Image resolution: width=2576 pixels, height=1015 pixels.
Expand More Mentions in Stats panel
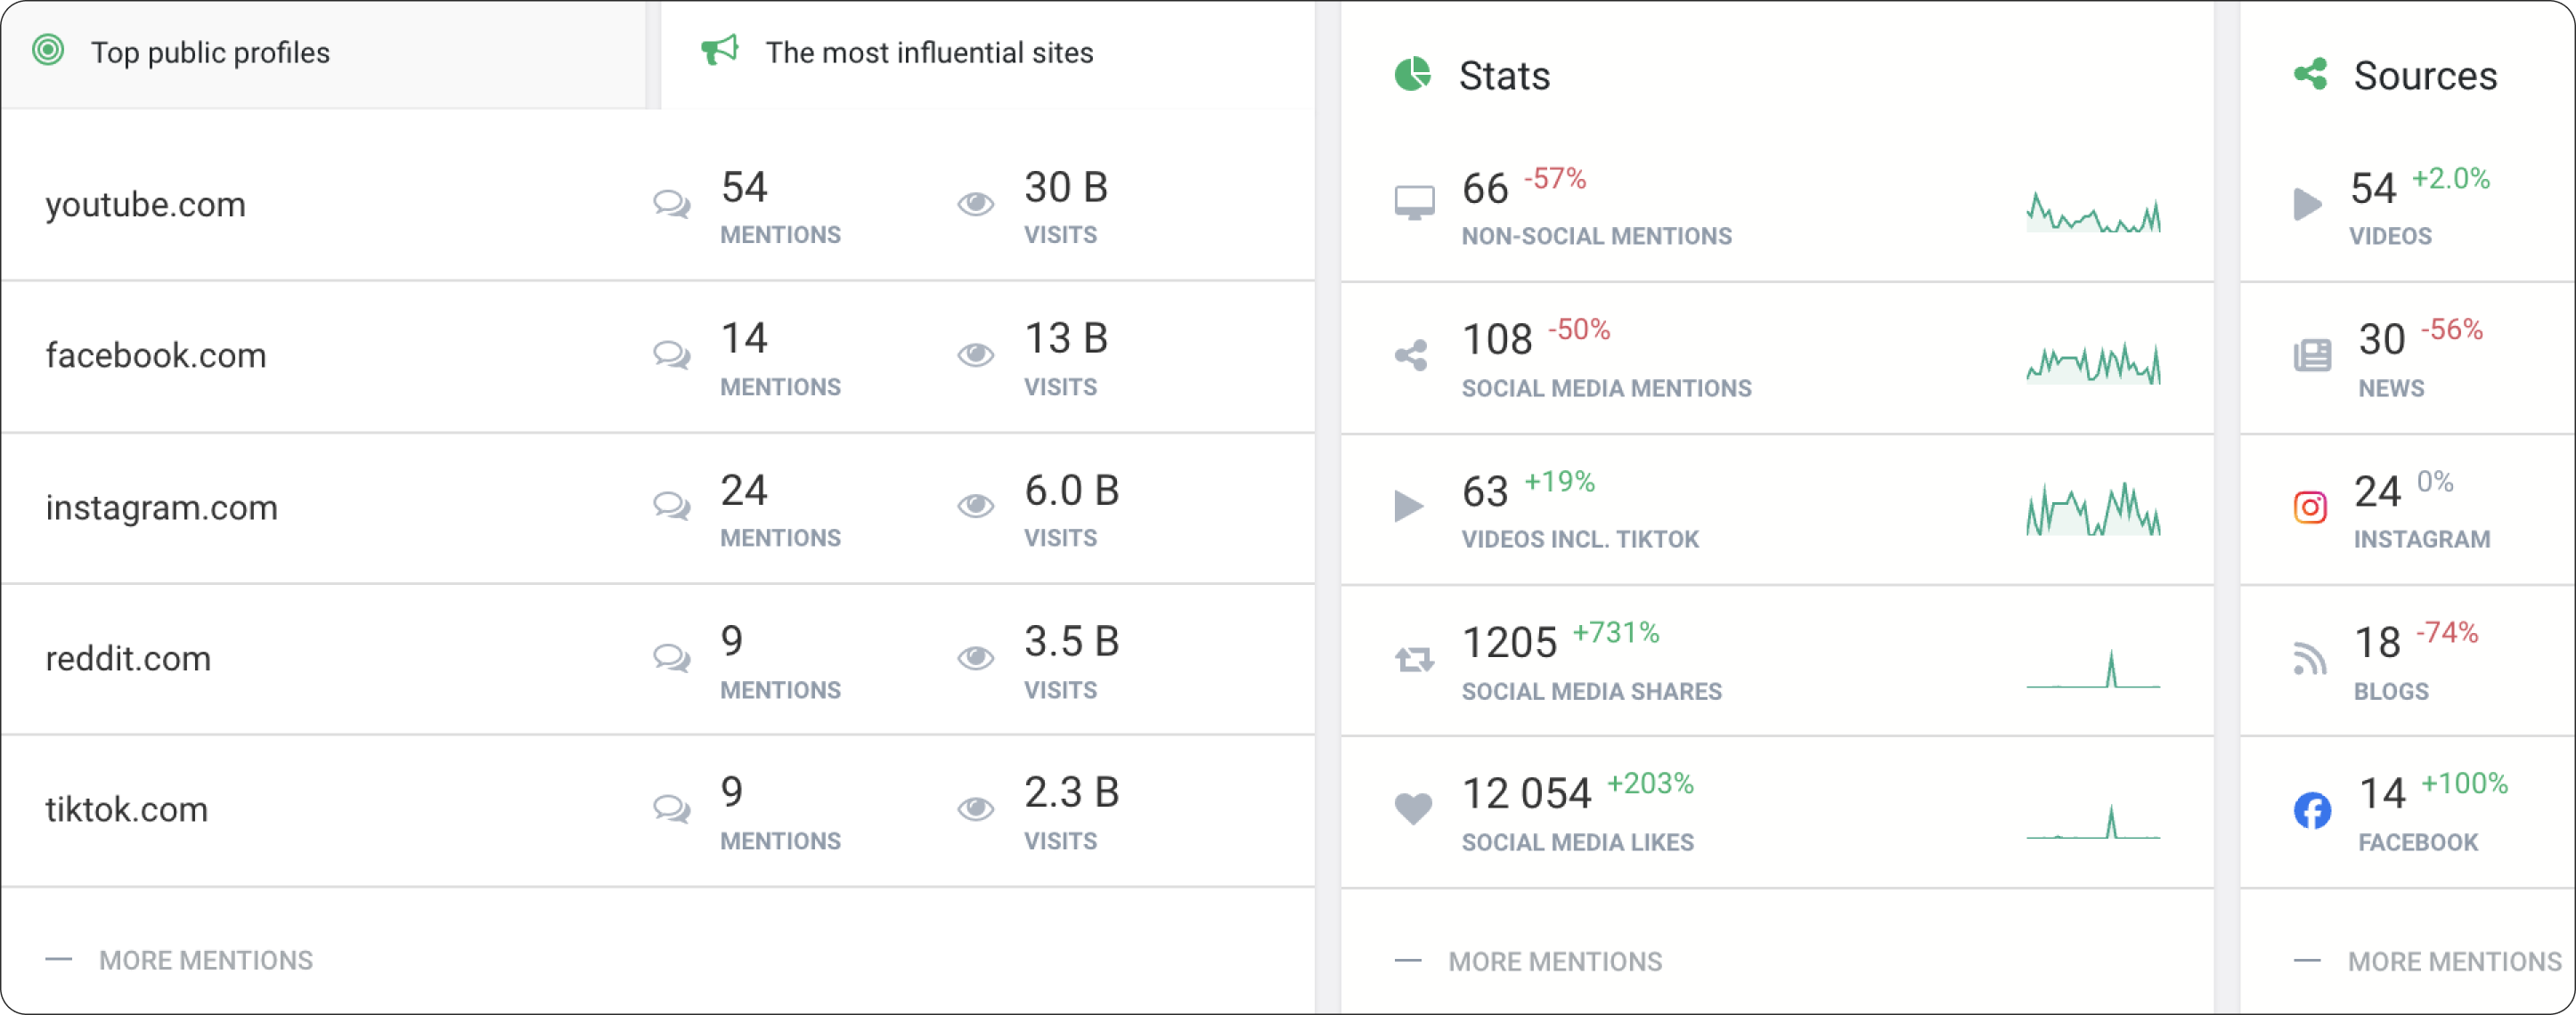coord(1554,961)
